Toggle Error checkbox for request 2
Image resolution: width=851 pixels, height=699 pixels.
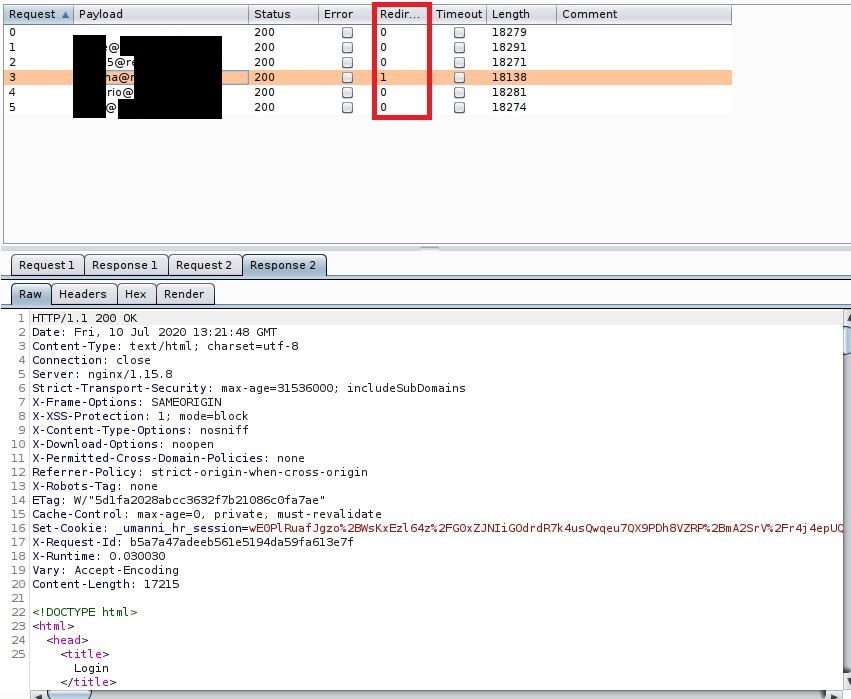coord(347,62)
